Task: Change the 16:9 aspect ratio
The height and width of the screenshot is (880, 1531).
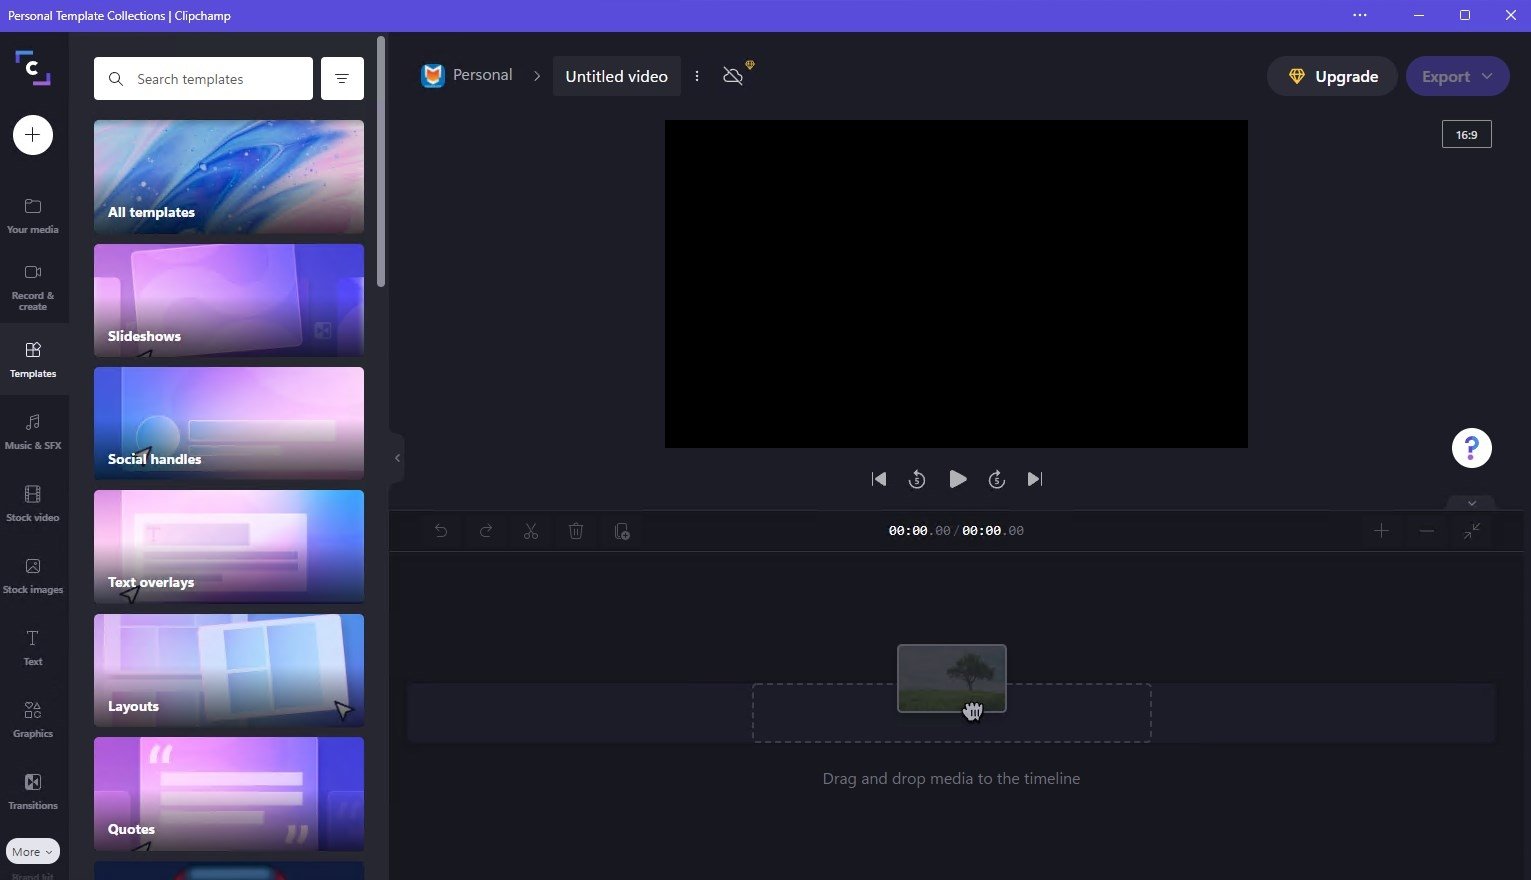Action: (x=1466, y=134)
